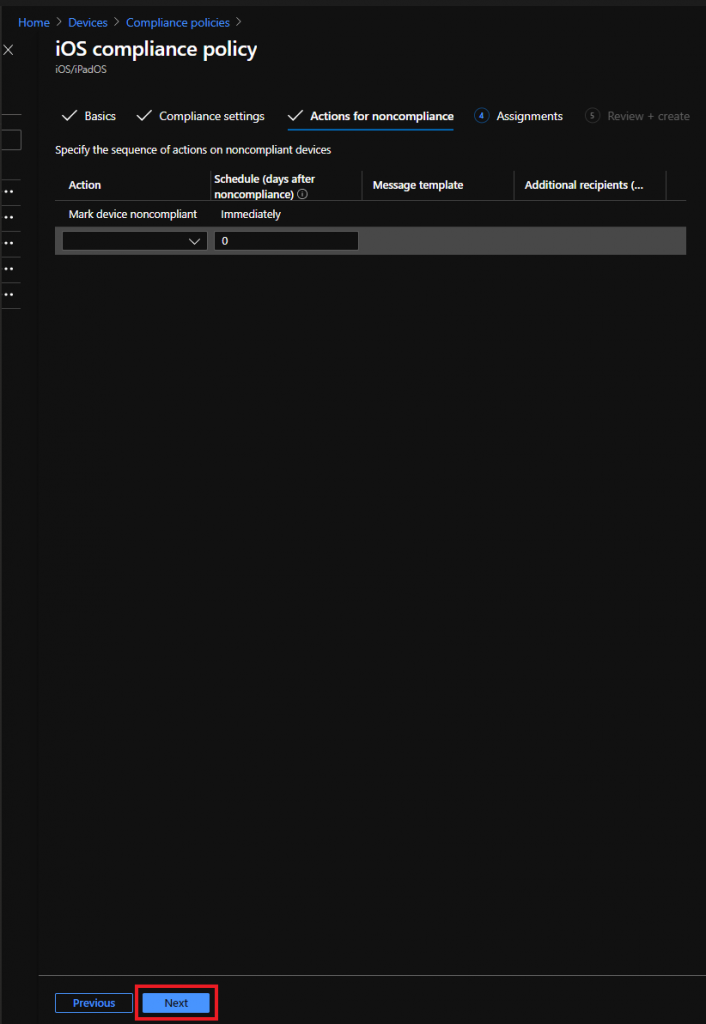Image resolution: width=706 pixels, height=1024 pixels.
Task: Click the info icon beside Schedule header
Action: click(302, 194)
